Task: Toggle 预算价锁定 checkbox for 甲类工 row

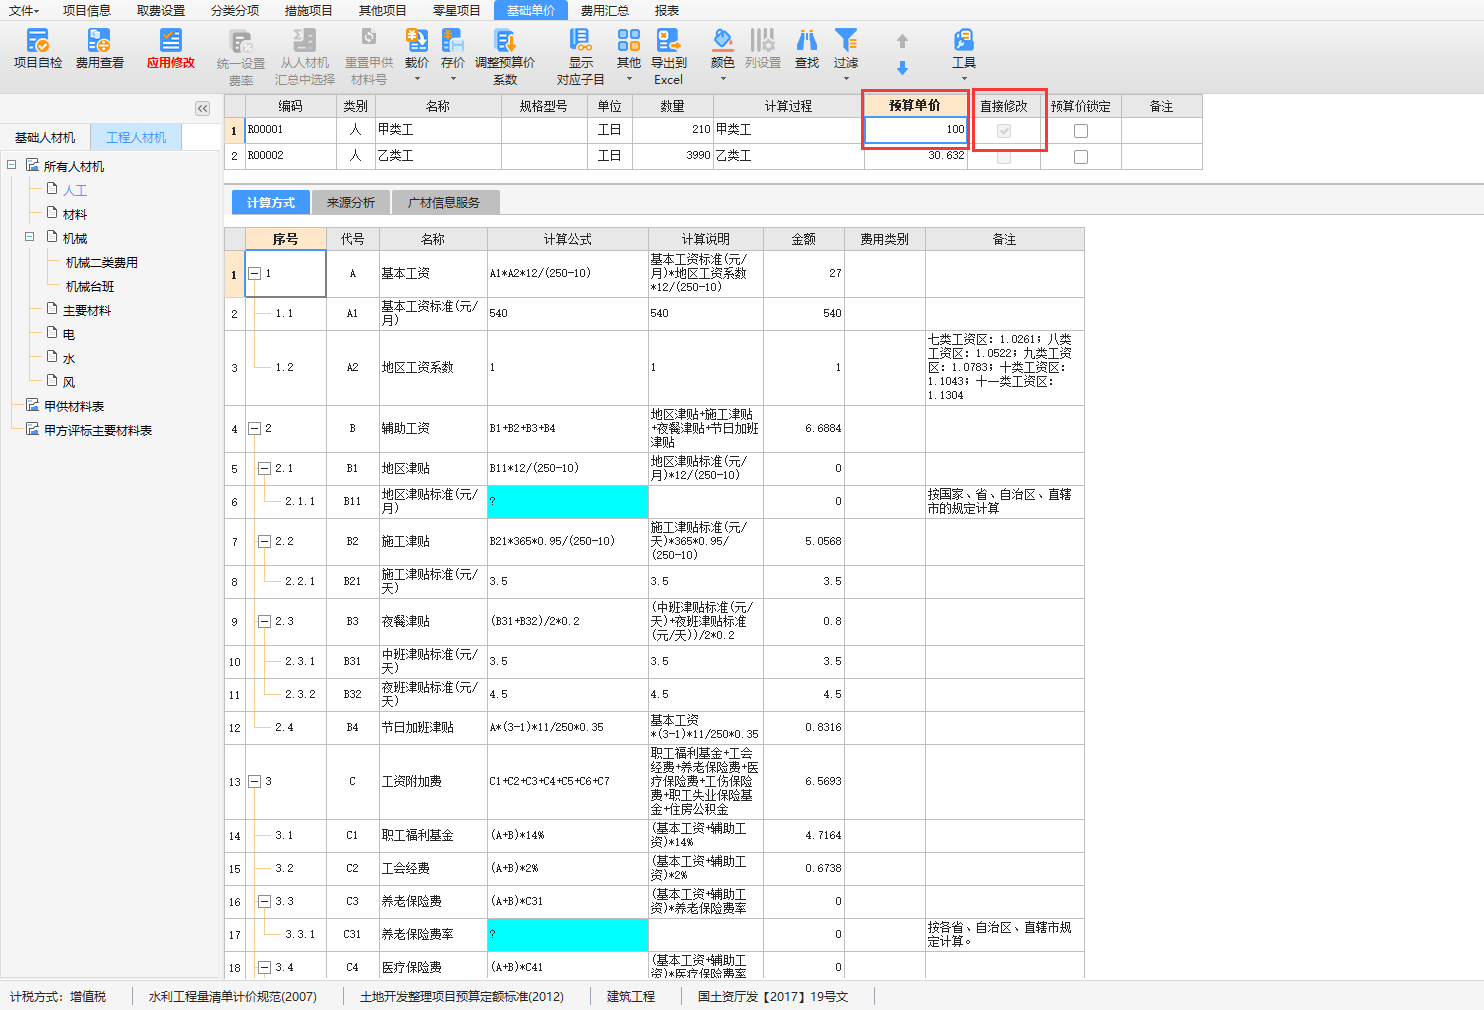Action: (x=1081, y=131)
